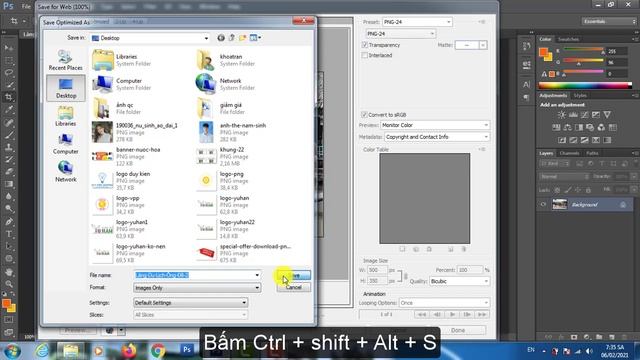Open the Essentials workspace dropdown
This screenshot has height=360, width=640.
(609, 21)
